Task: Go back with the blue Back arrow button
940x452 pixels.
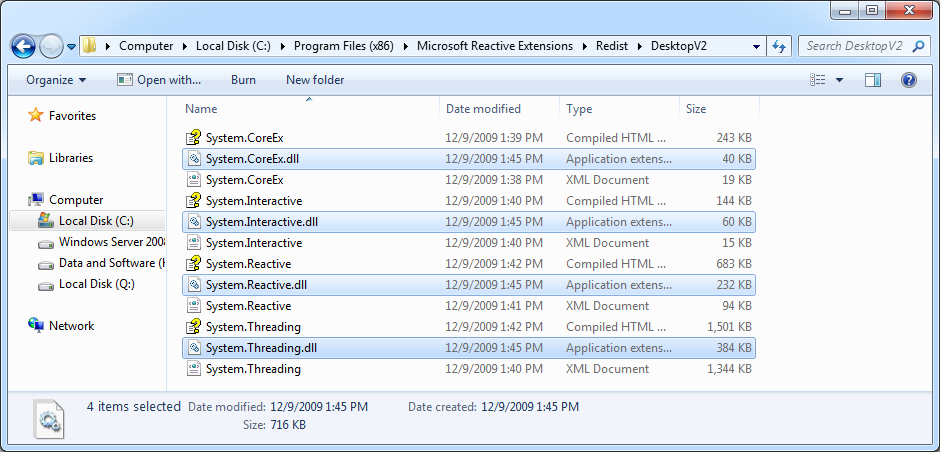Action: (23, 46)
